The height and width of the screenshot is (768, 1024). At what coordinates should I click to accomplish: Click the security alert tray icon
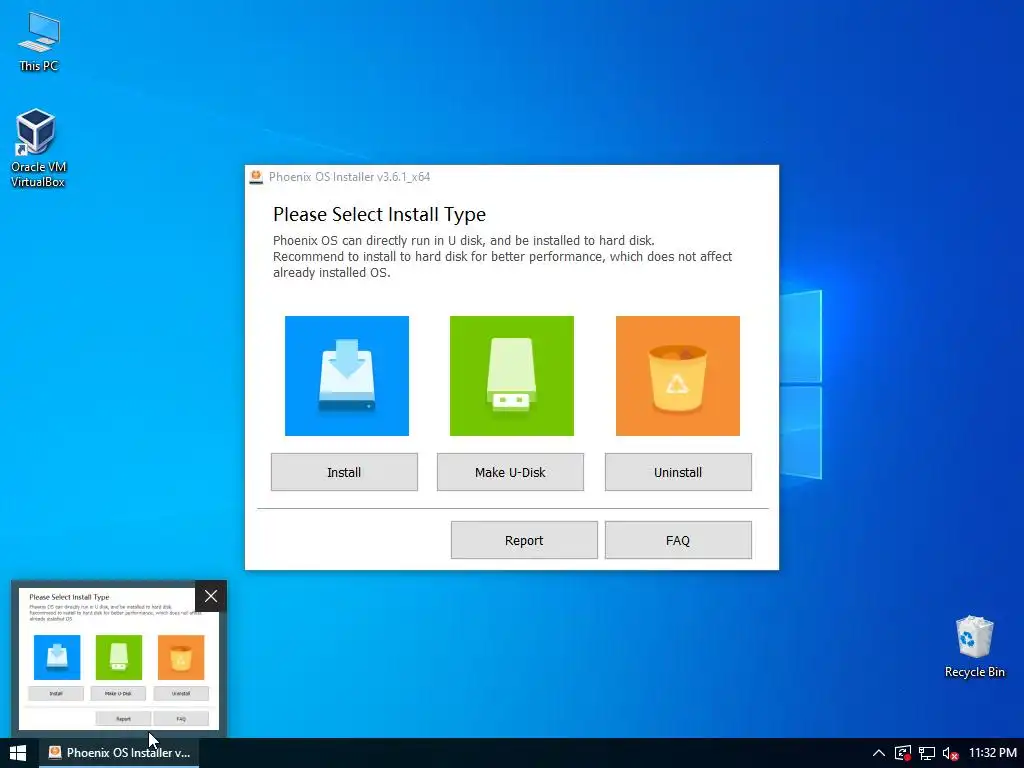pos(903,753)
